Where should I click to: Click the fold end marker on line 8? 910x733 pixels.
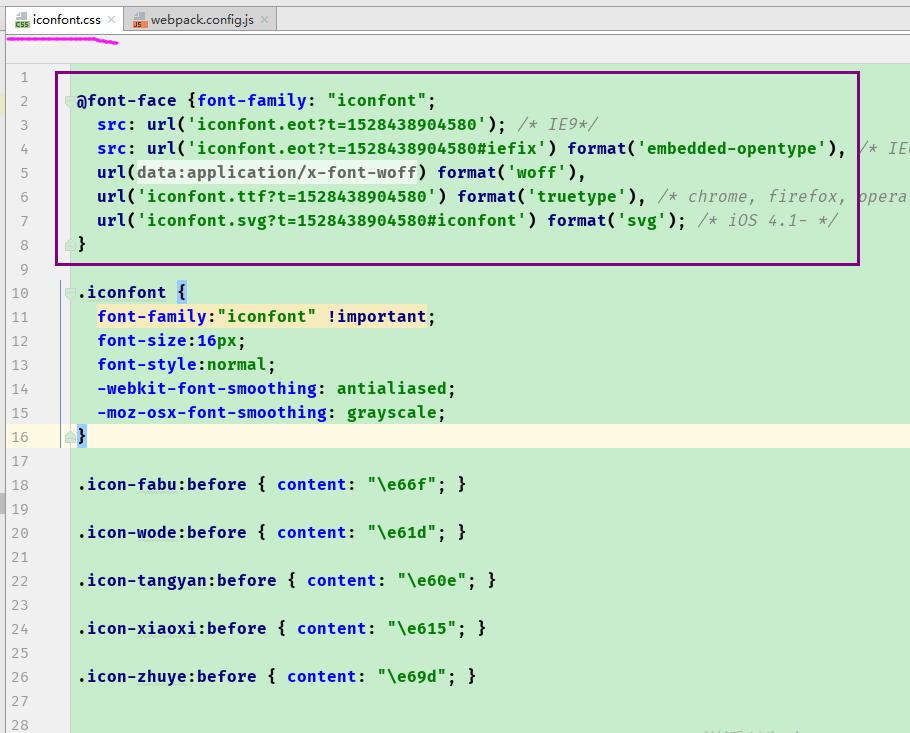70,244
